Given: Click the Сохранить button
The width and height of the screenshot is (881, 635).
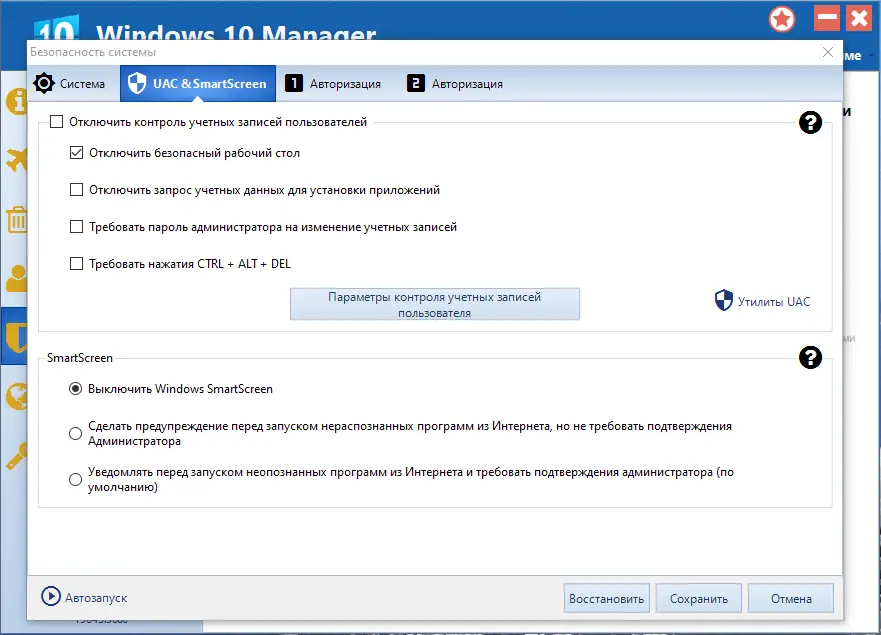Looking at the screenshot, I should 698,598.
